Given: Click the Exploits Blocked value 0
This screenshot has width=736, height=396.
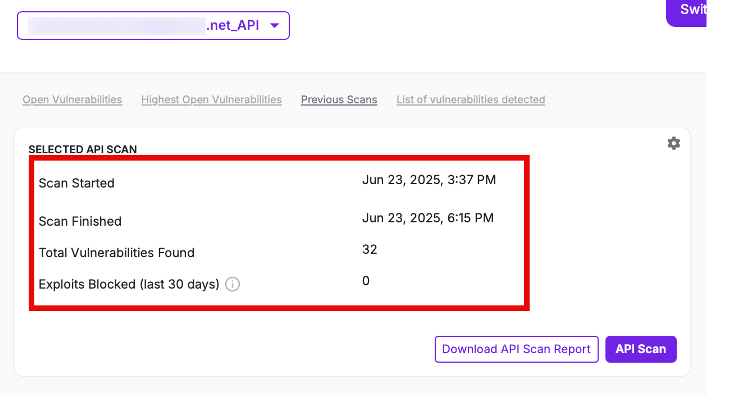Looking at the screenshot, I should pyautogui.click(x=366, y=281).
